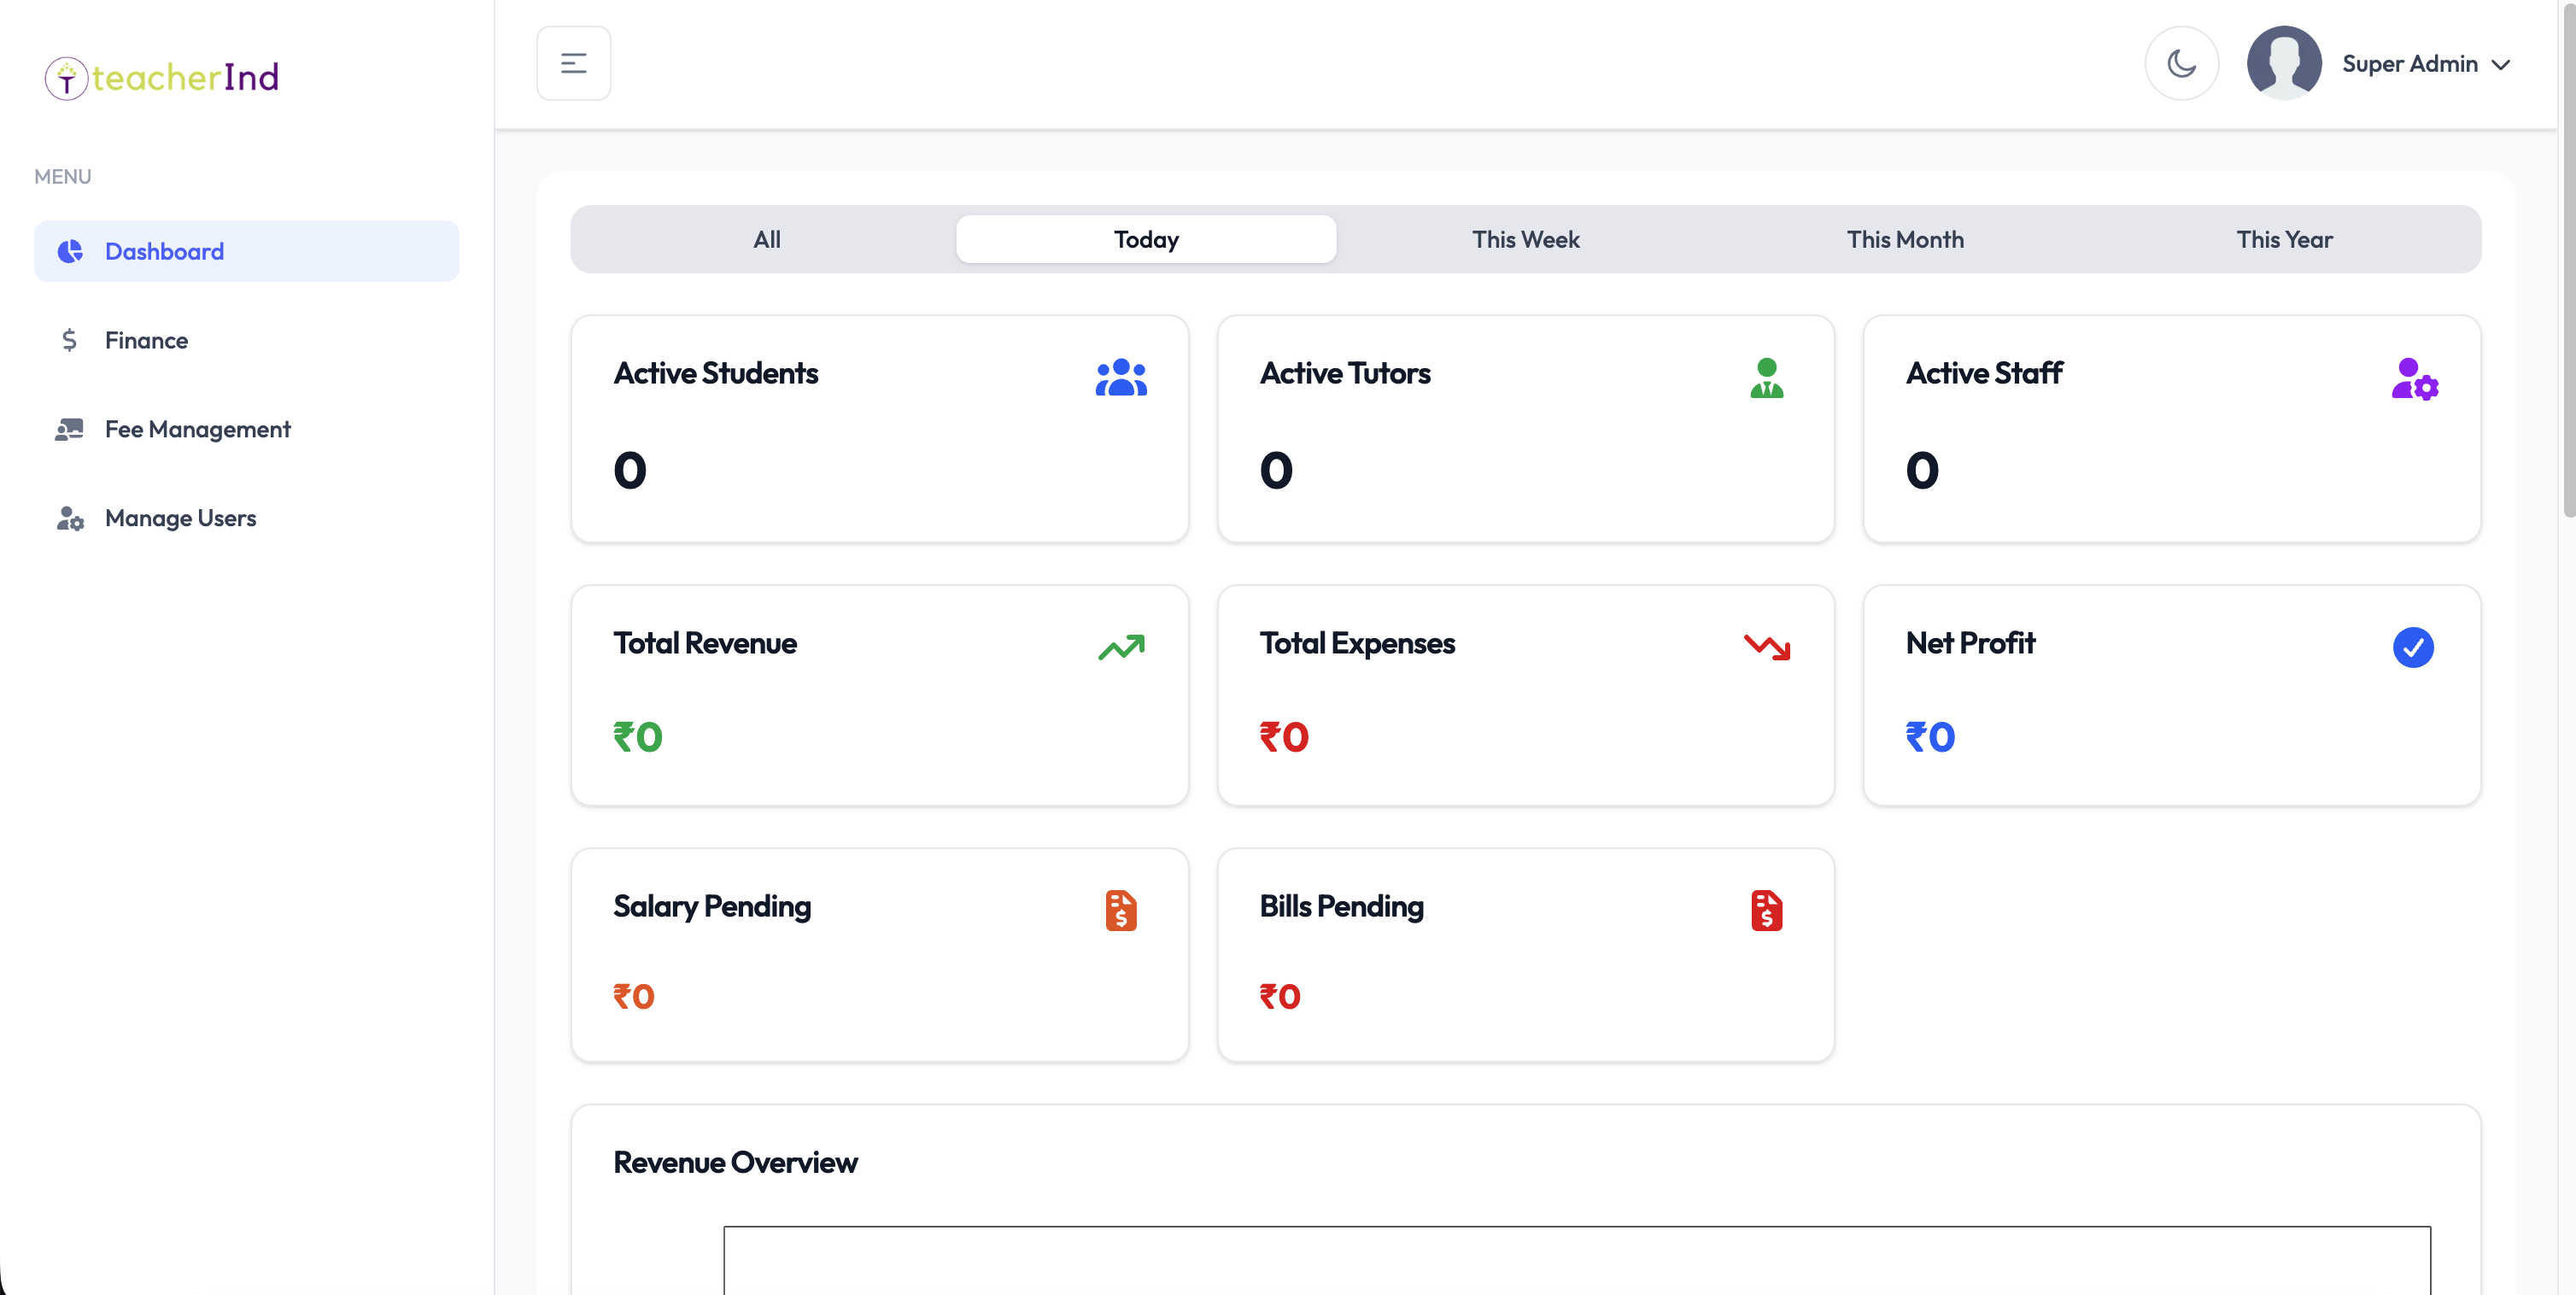Click the Active Tutors card title
The height and width of the screenshot is (1295, 2576).
1344,373
